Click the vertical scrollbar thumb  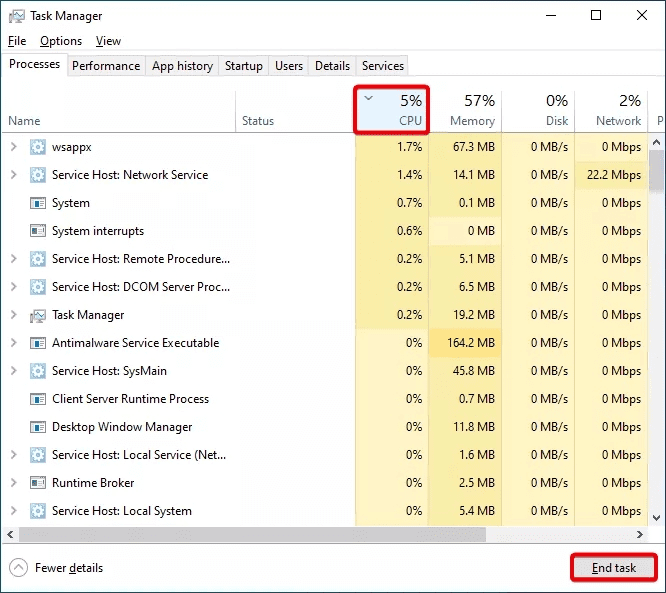coord(657,171)
